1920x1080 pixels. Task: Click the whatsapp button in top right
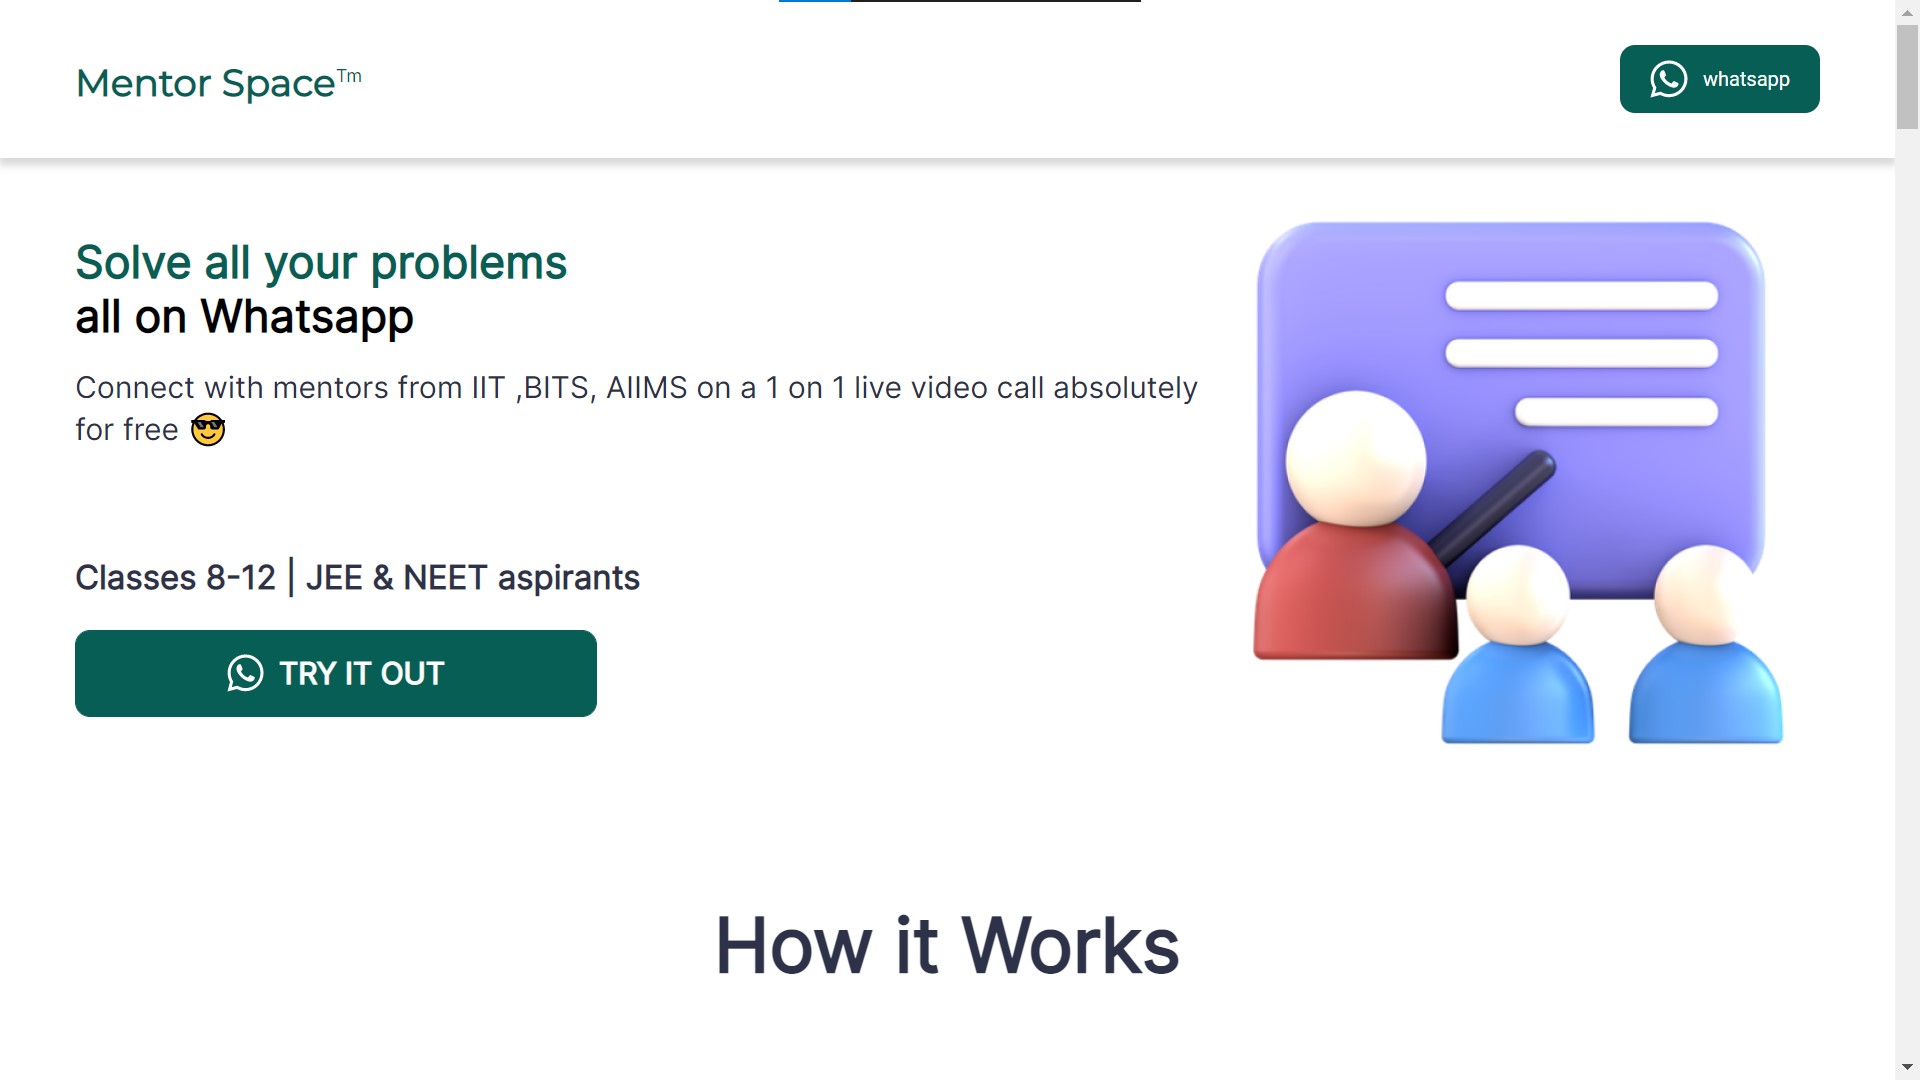point(1721,79)
